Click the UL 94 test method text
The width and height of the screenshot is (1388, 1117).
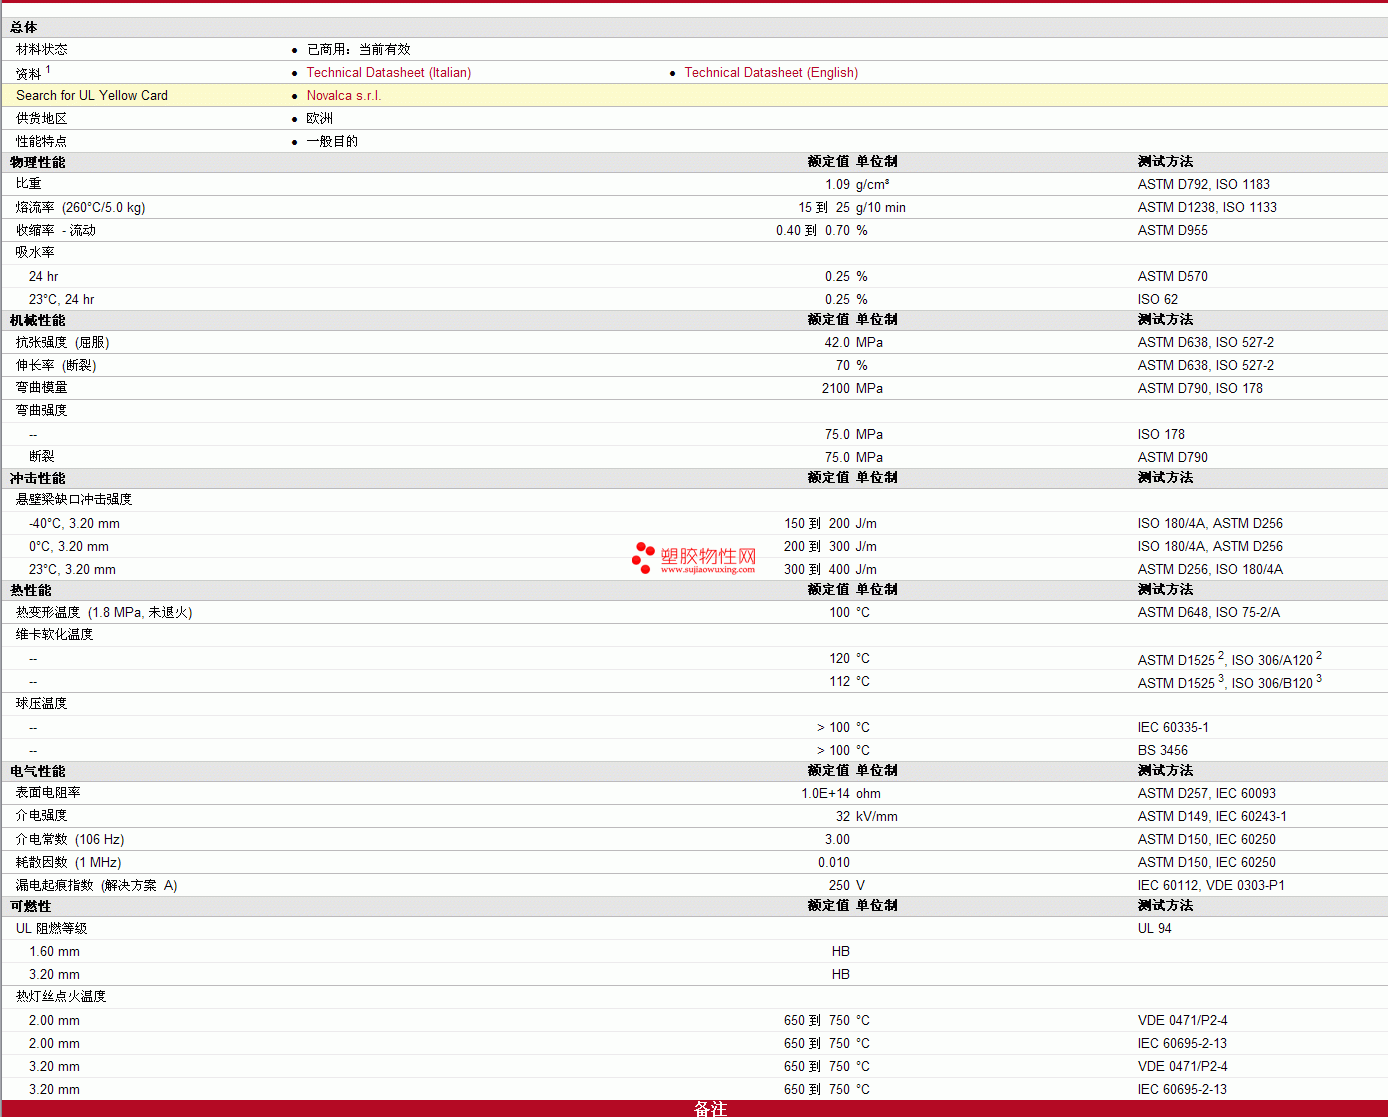click(x=1154, y=929)
